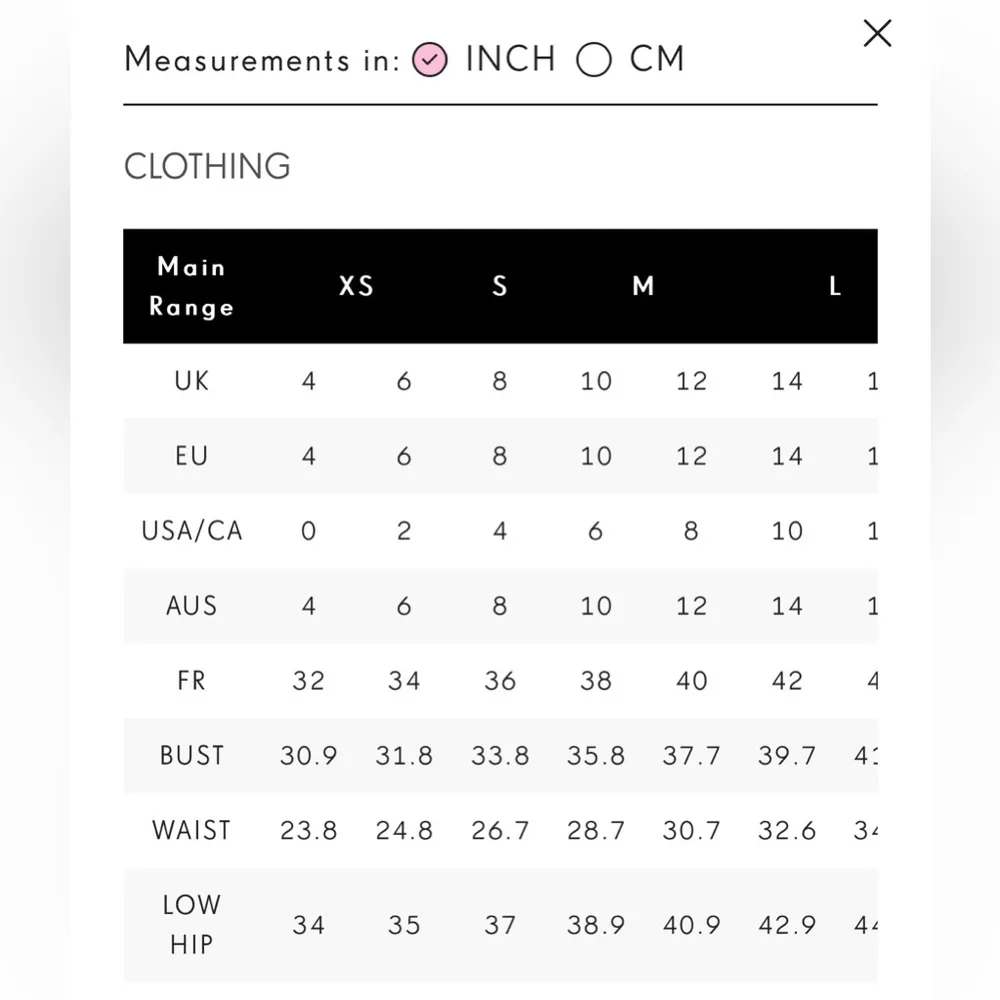Select the XS size column header
The height and width of the screenshot is (1000, 1000).
coord(356,287)
